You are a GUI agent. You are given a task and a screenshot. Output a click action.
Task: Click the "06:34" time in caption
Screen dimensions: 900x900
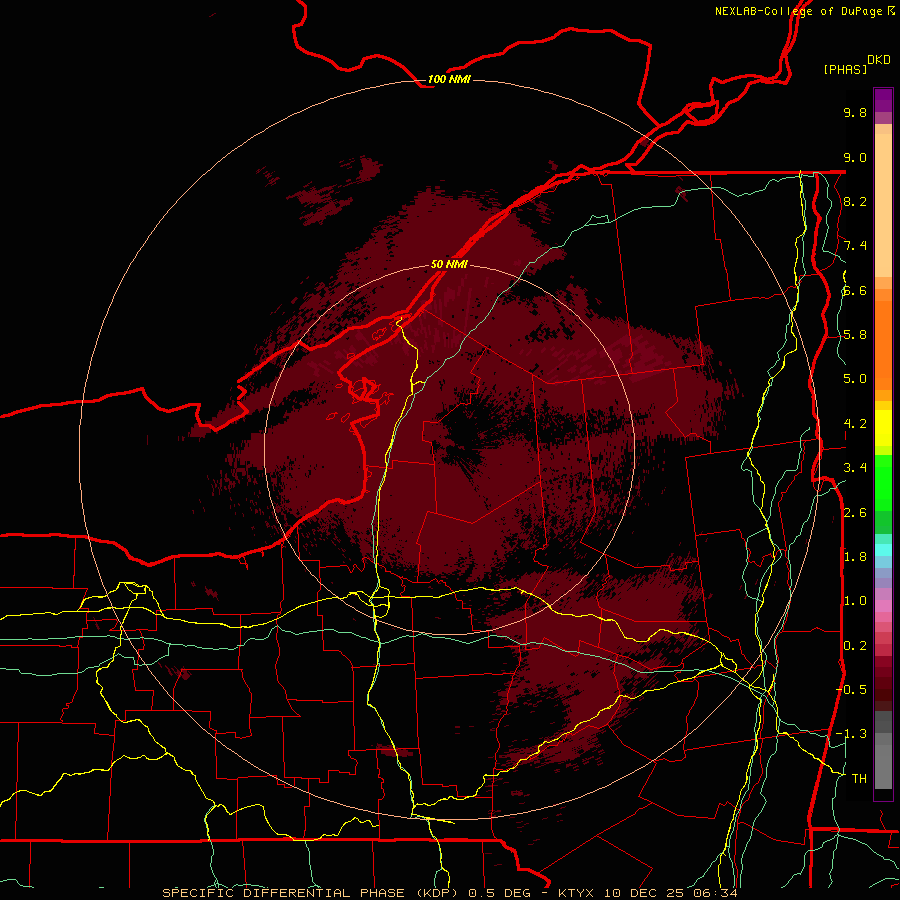pyautogui.click(x=715, y=893)
